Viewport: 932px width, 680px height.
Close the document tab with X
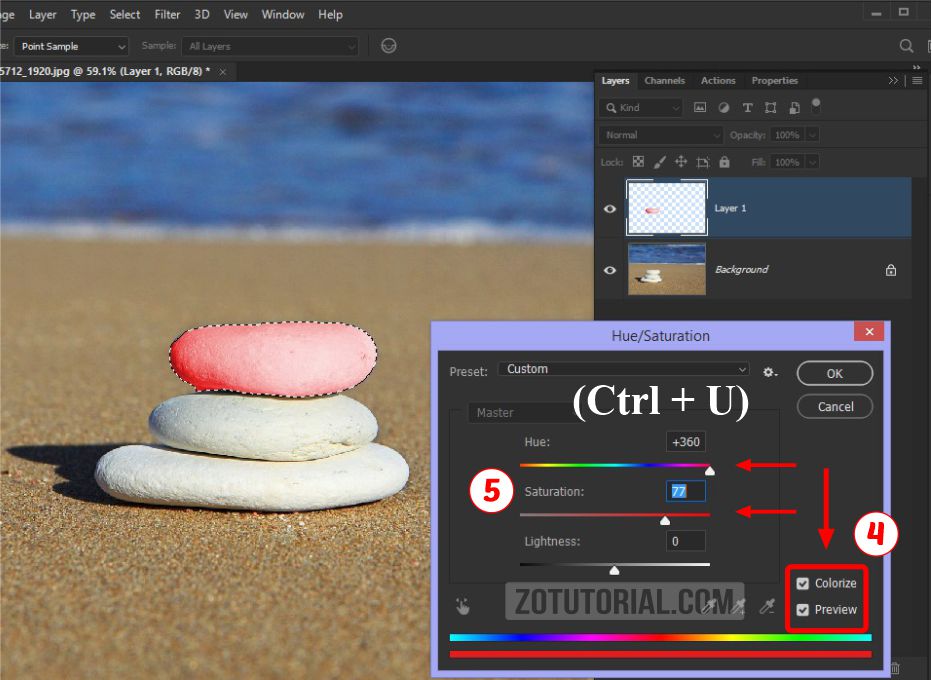tap(222, 72)
